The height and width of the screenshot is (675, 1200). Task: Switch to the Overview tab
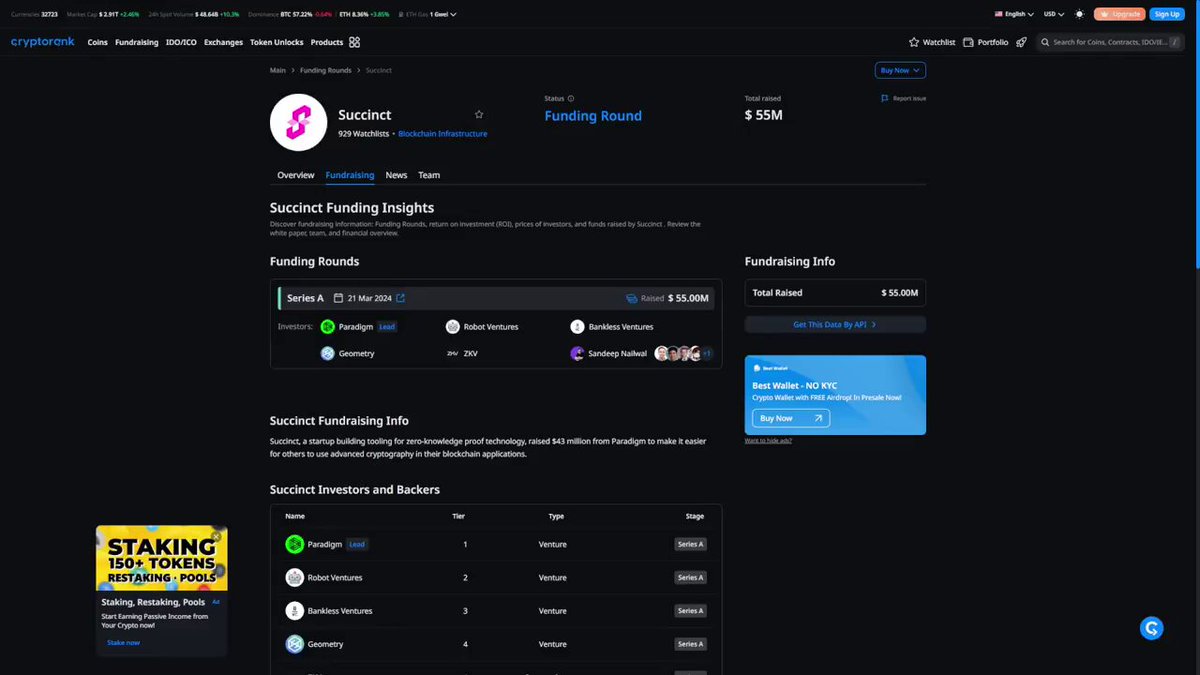pyautogui.click(x=296, y=175)
